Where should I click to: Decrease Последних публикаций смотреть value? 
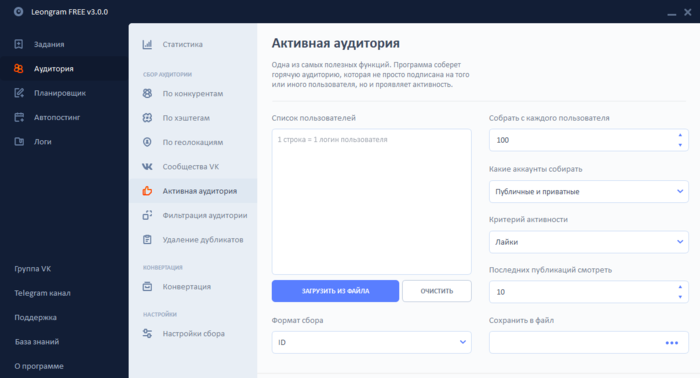[680, 297]
